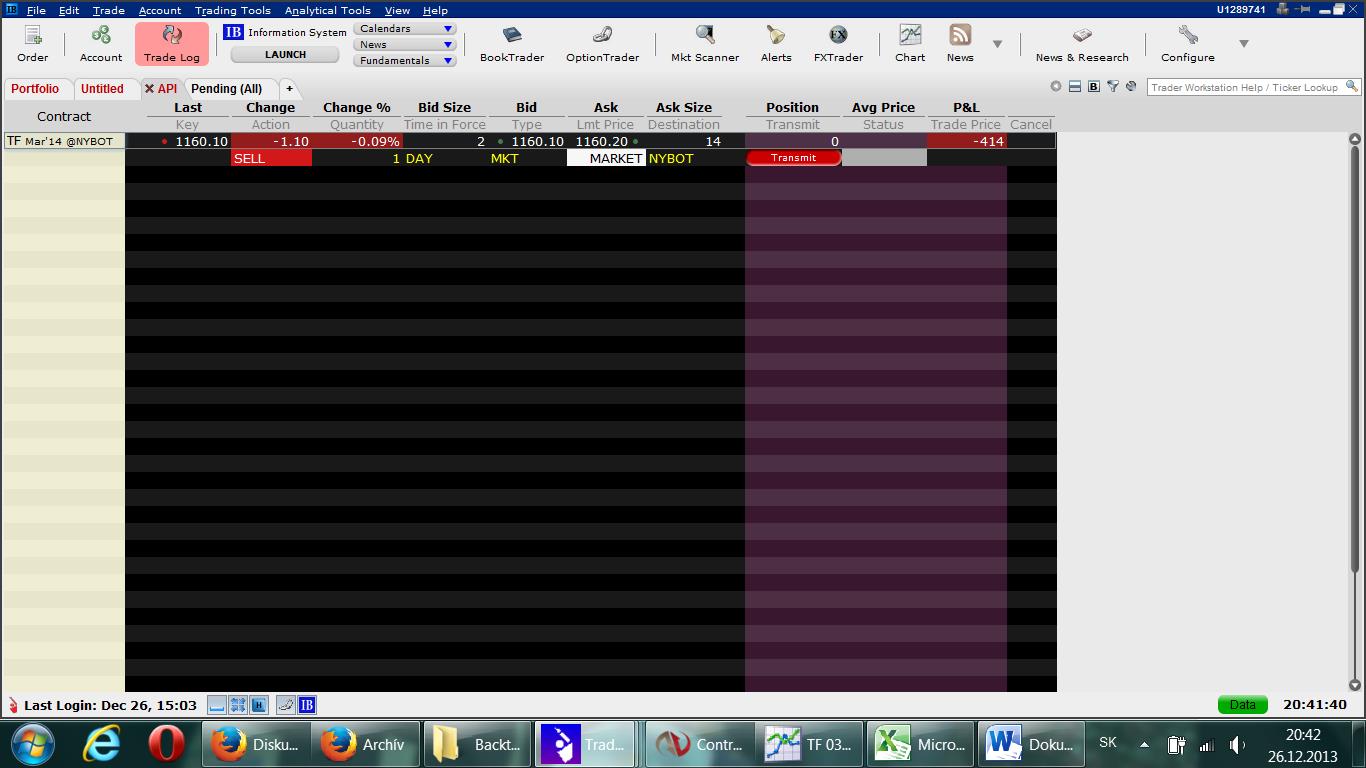1366x768 pixels.
Task: Launch BookTrader
Action: (512, 44)
